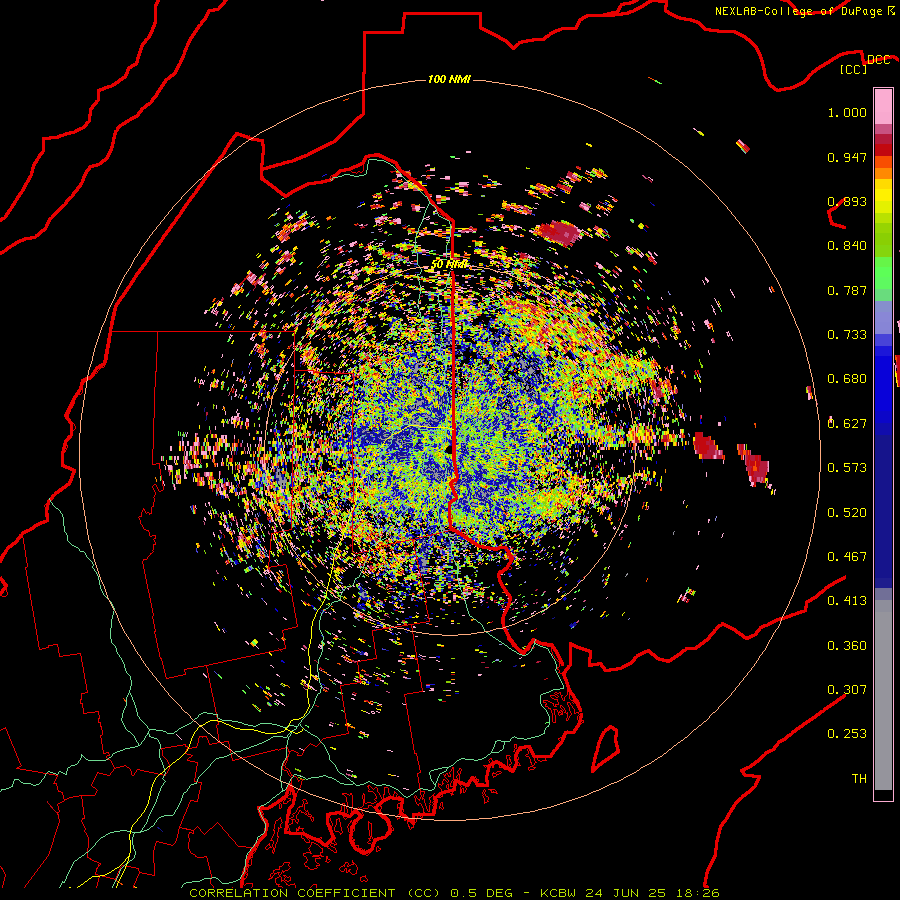
Task: Select the 0.413 scale value
Action: pyautogui.click(x=847, y=601)
